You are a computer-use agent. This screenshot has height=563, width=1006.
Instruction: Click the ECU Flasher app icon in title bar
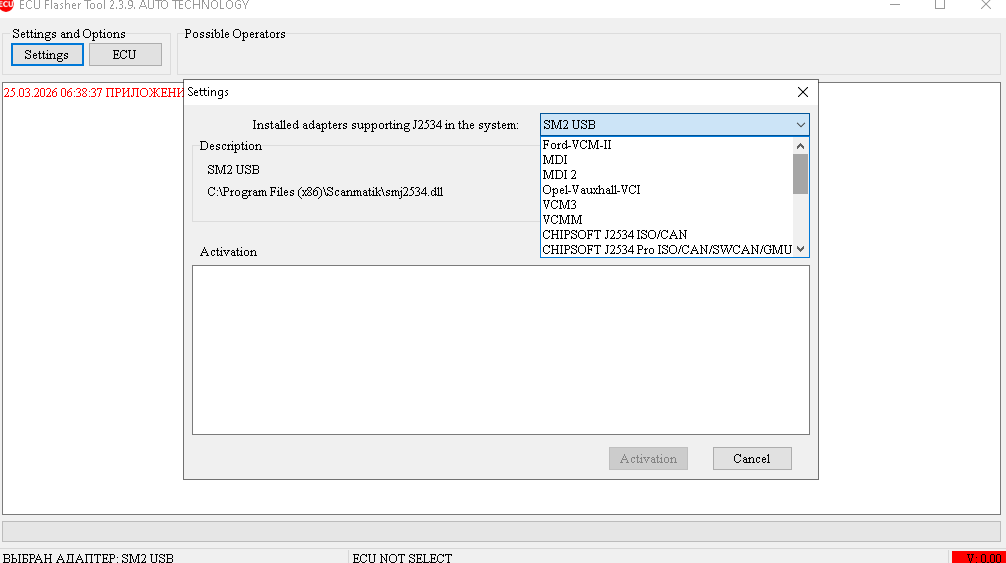[6, 5]
